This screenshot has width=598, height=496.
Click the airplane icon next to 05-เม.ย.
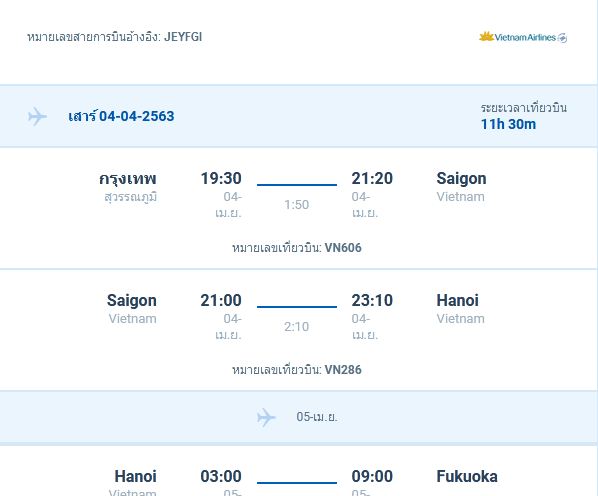point(266,417)
